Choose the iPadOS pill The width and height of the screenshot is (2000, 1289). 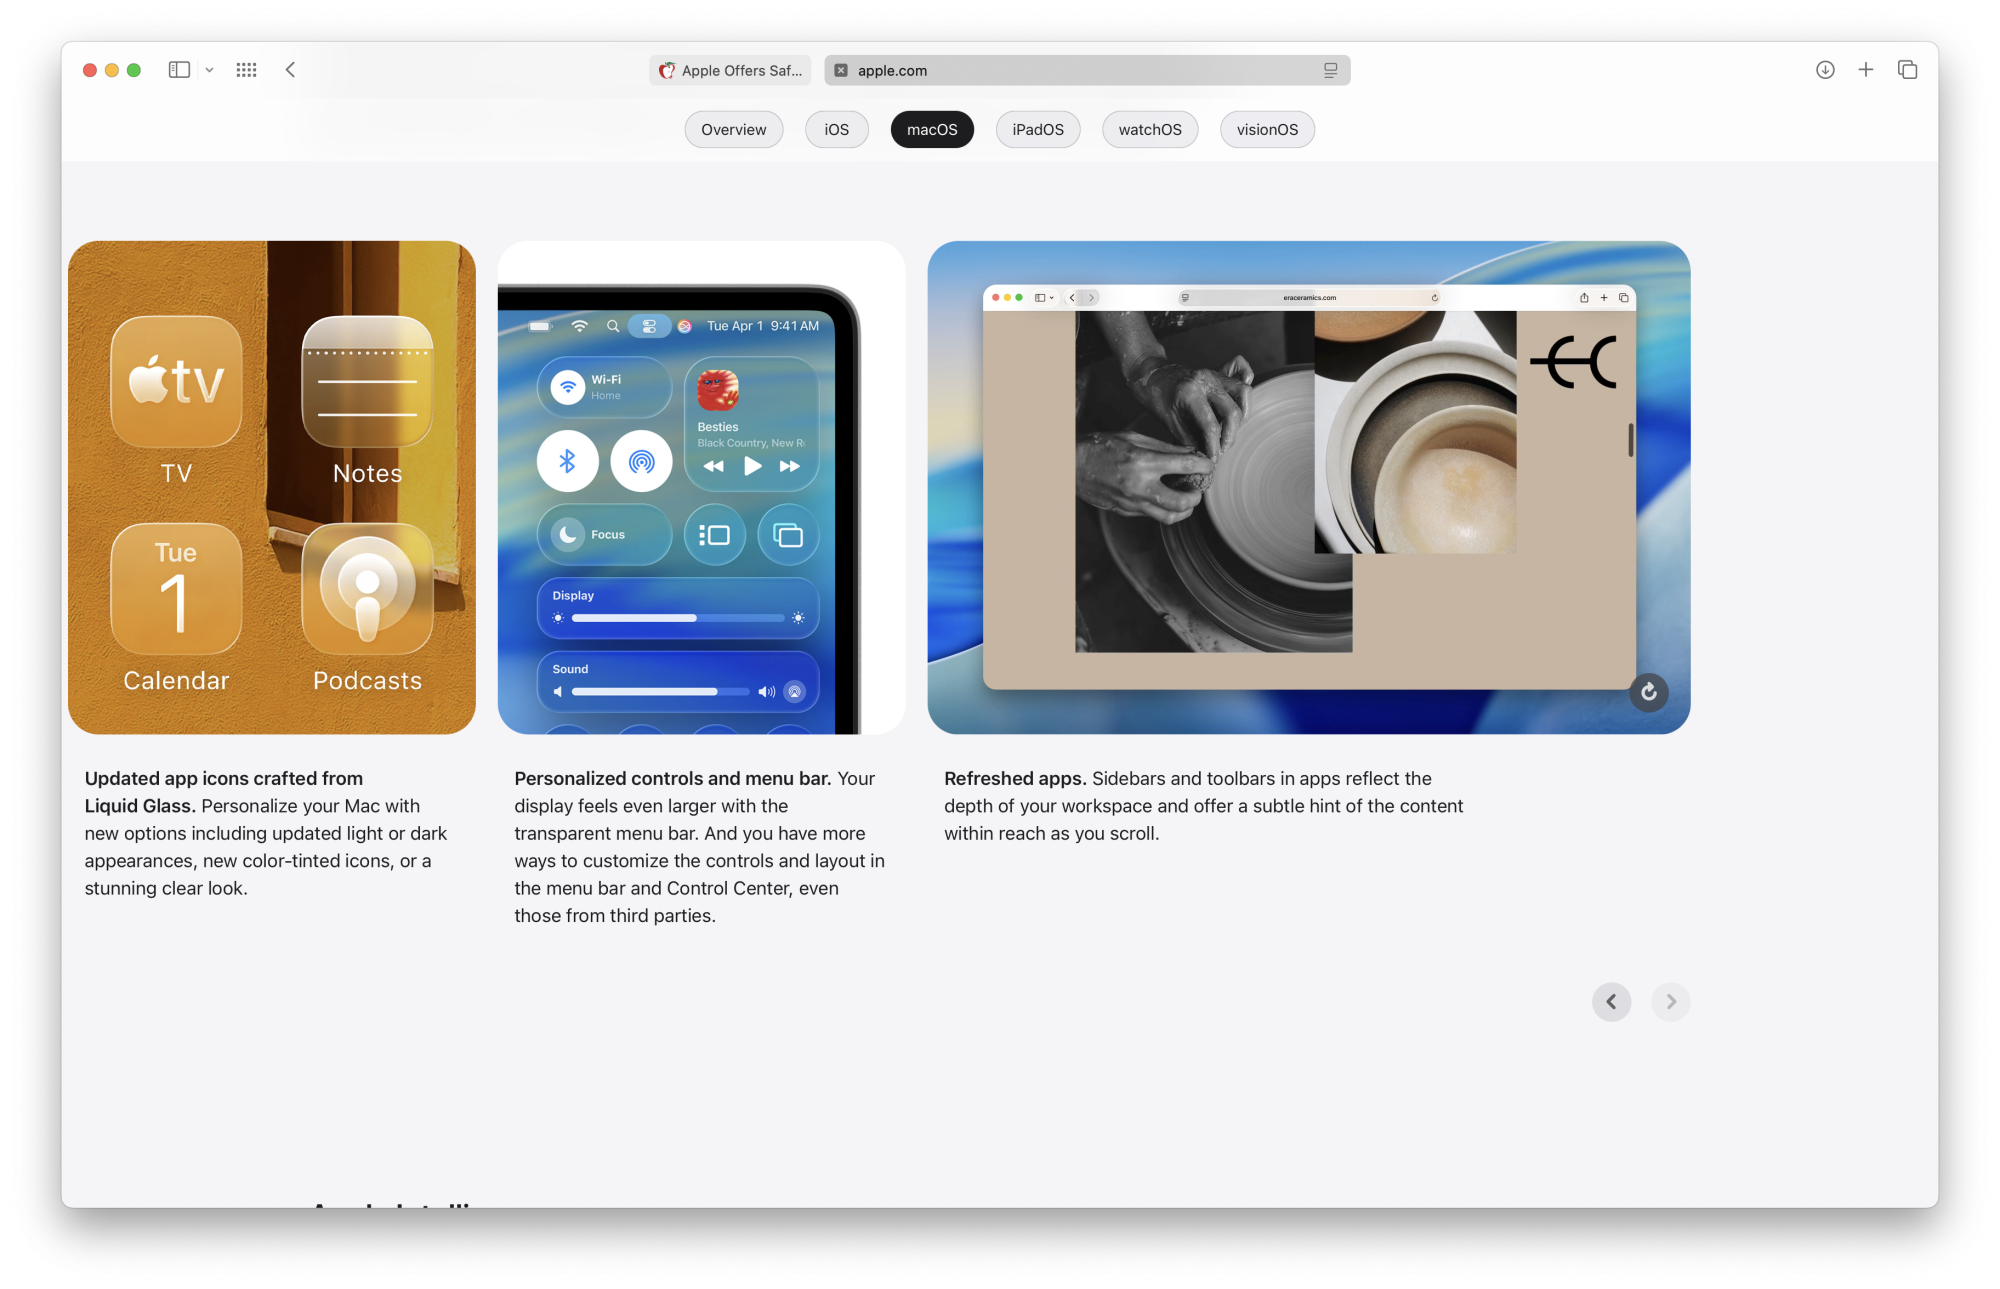pyautogui.click(x=1037, y=130)
